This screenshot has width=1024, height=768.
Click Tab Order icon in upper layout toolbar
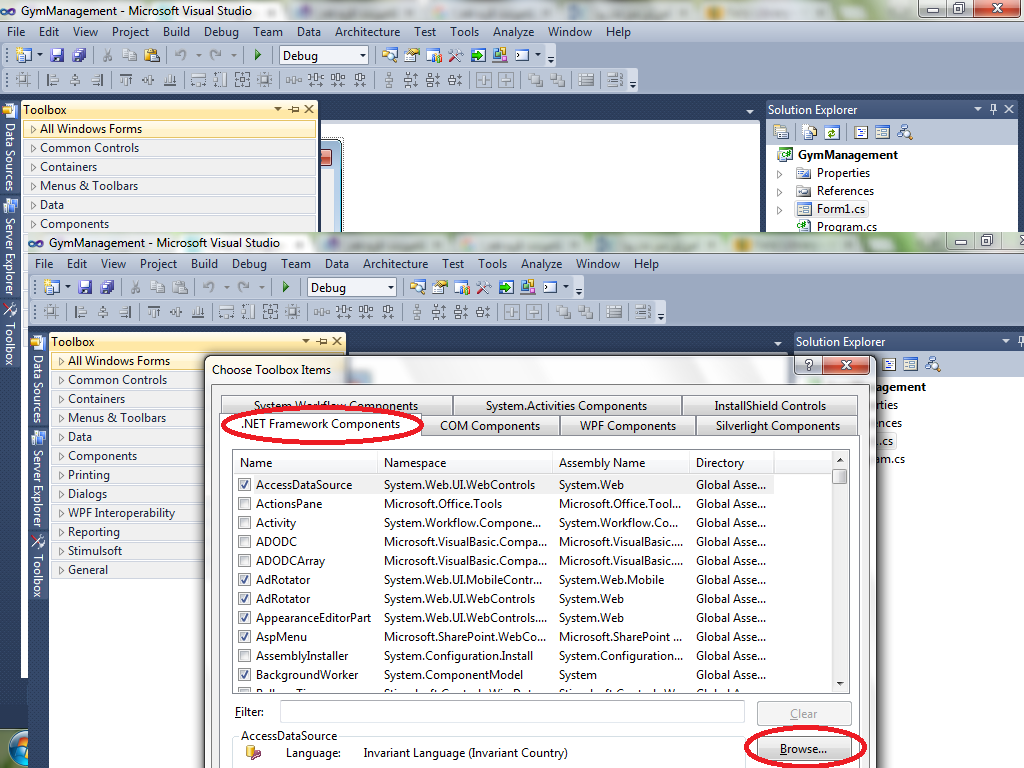[615, 80]
